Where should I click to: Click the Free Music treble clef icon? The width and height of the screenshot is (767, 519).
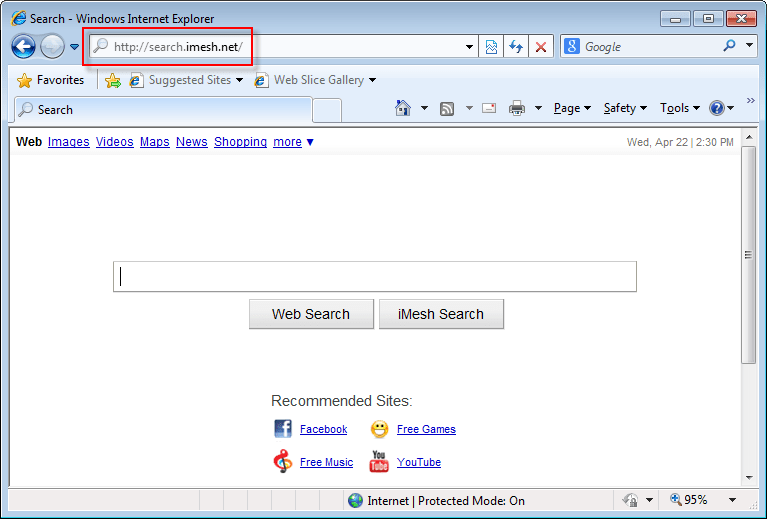[283, 461]
